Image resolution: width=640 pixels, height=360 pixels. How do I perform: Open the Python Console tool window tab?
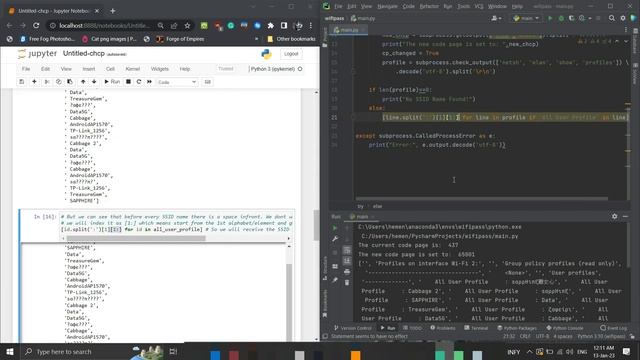565,328
